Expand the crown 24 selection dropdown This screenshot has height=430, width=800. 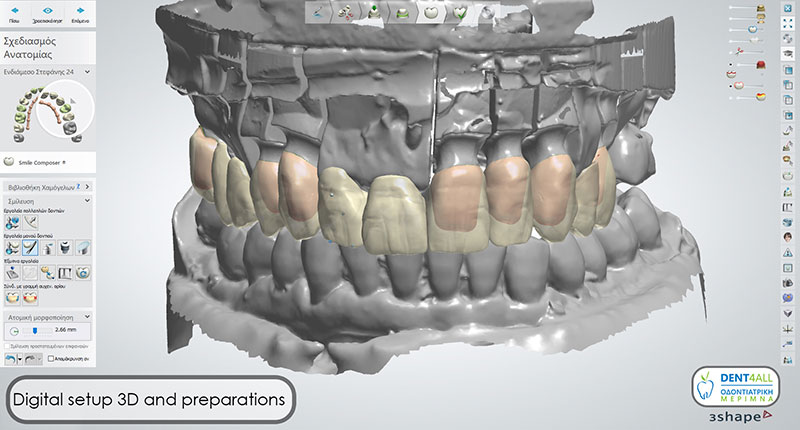(x=87, y=72)
